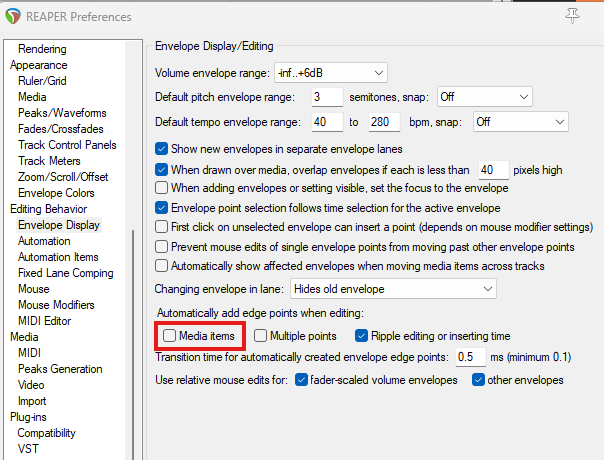Open Fixed Lane Comping page

[66, 273]
